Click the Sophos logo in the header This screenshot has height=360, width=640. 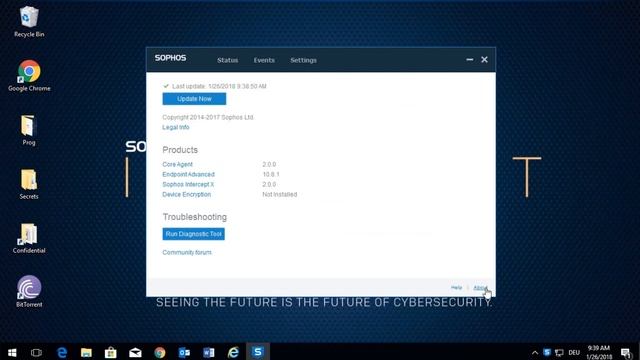click(170, 58)
